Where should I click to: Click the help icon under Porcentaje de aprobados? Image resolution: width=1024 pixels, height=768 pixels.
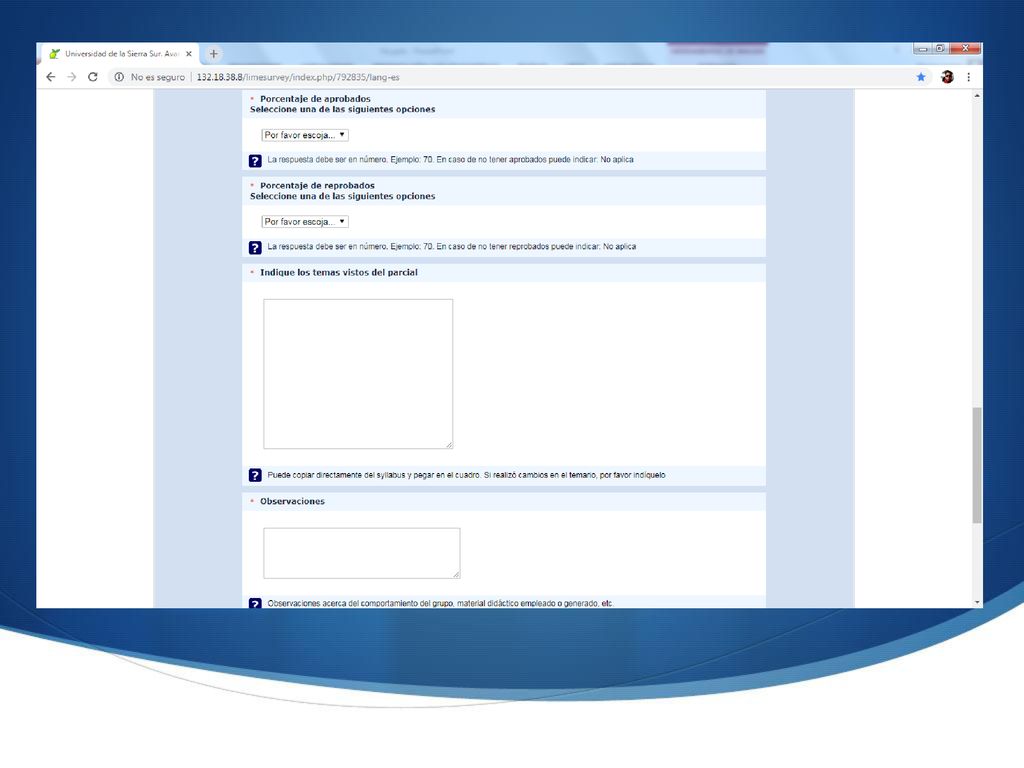pos(255,161)
